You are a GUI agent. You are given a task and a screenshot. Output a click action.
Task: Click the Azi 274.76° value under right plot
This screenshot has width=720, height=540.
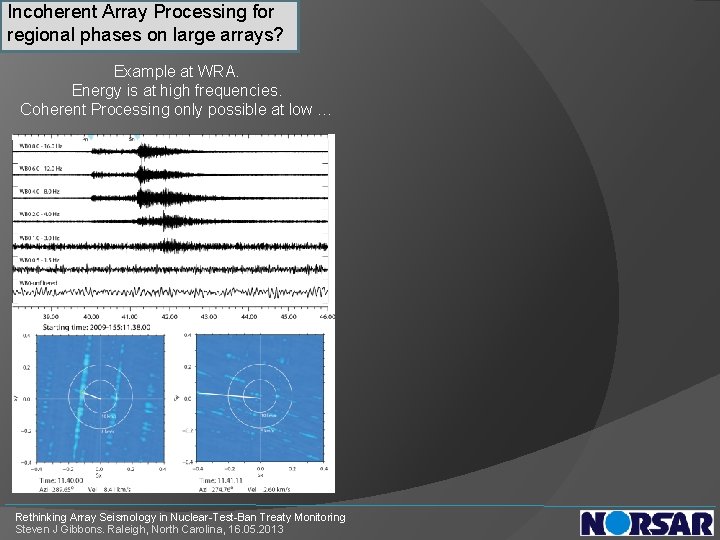[x=216, y=489]
